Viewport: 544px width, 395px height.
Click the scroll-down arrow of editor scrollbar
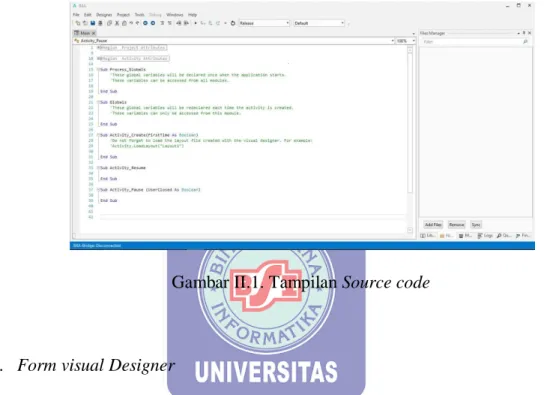click(x=410, y=230)
